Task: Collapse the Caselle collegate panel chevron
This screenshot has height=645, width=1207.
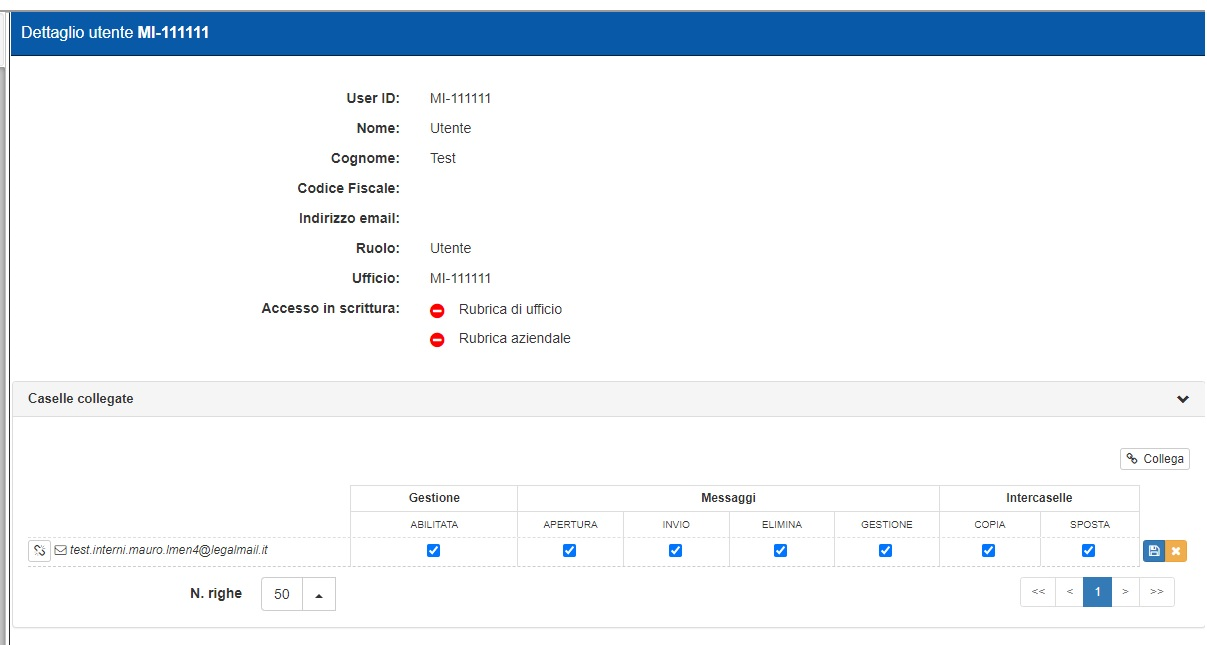Action: 1183,399
